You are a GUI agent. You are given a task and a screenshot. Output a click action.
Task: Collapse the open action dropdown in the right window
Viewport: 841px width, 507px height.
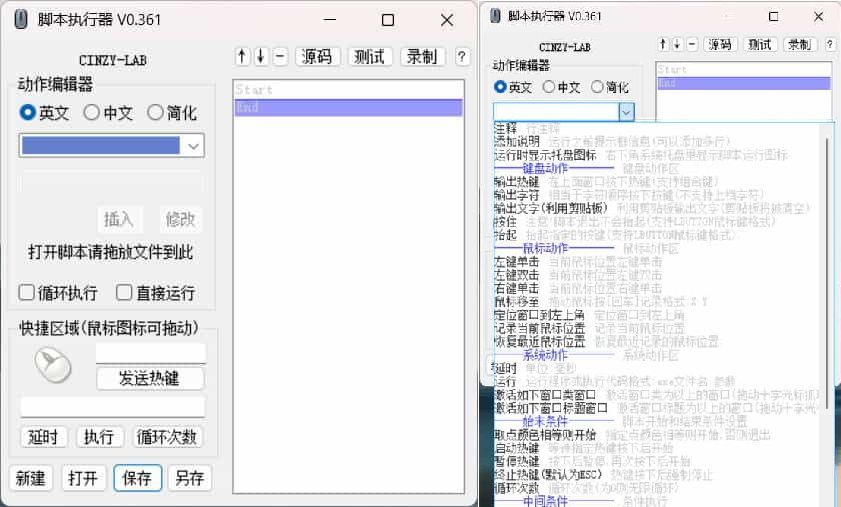626,112
